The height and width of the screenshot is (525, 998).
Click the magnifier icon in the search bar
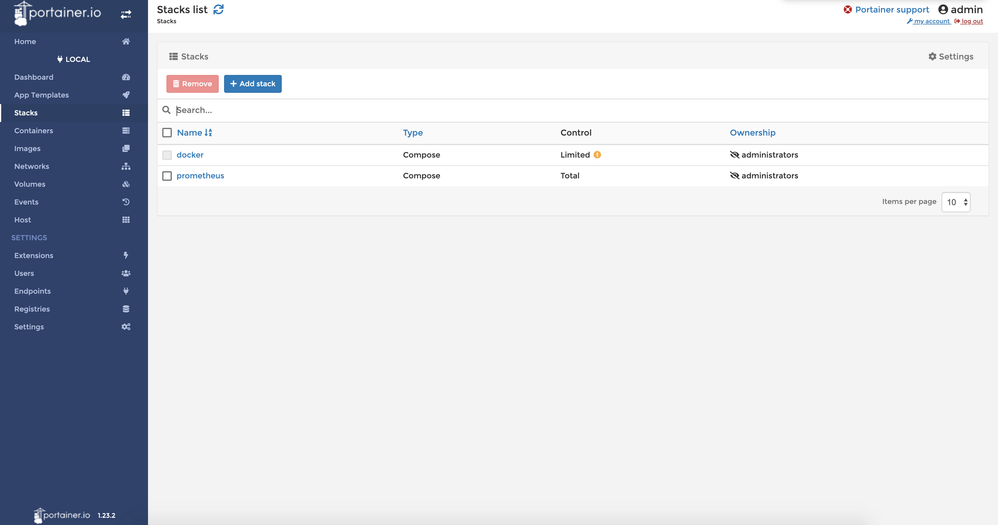click(x=166, y=110)
